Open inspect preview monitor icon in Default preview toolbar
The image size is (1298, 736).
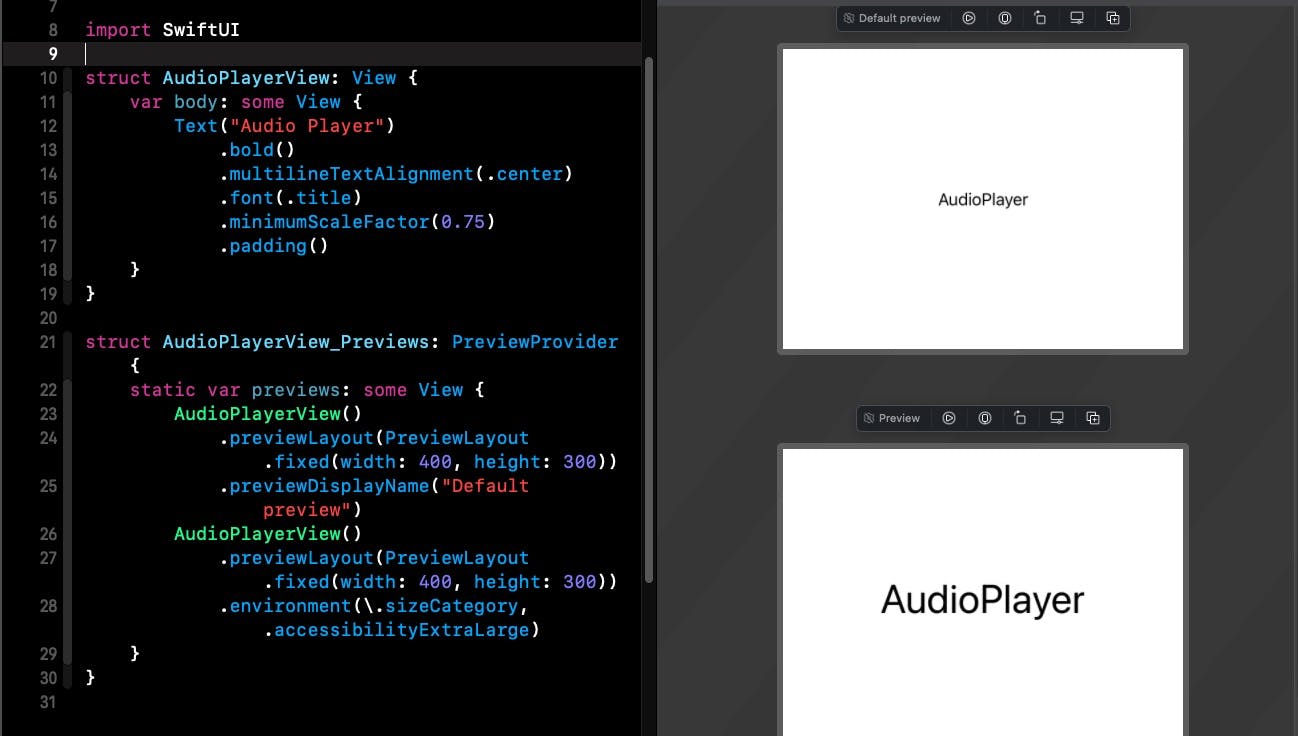1076,18
